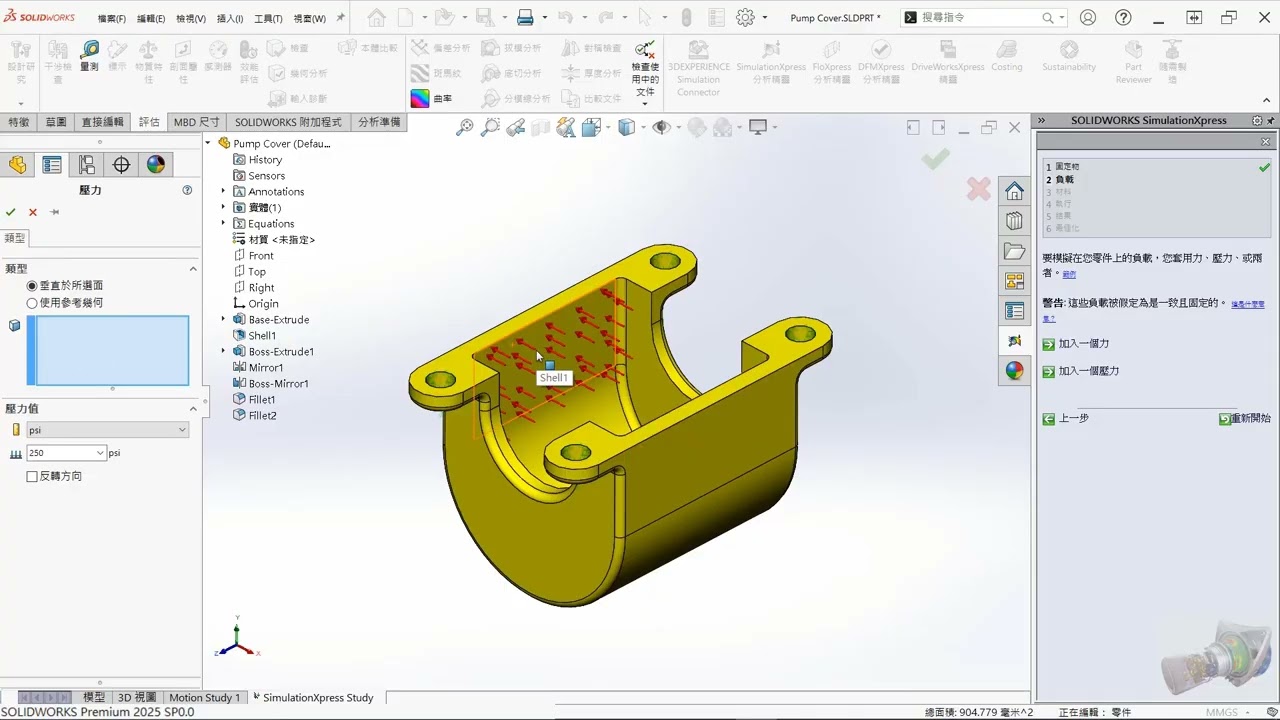
Task: Open View Orientation cube icon
Action: pos(590,127)
